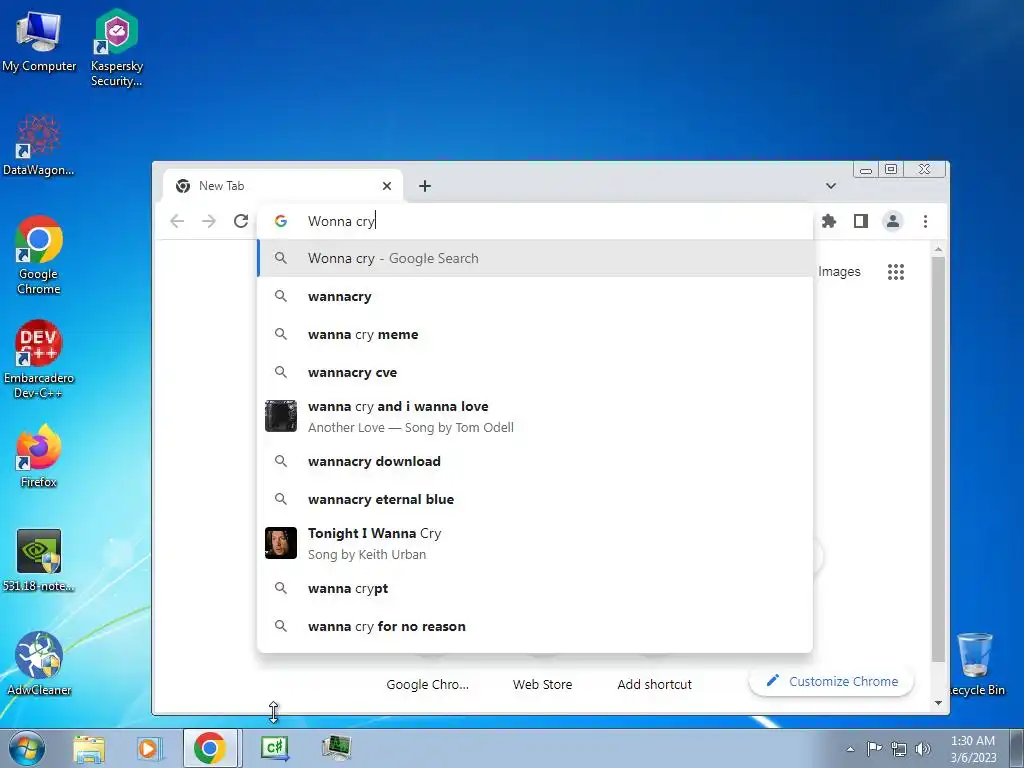This screenshot has height=768, width=1024.
Task: Close the New Tab tab
Action: (387, 186)
